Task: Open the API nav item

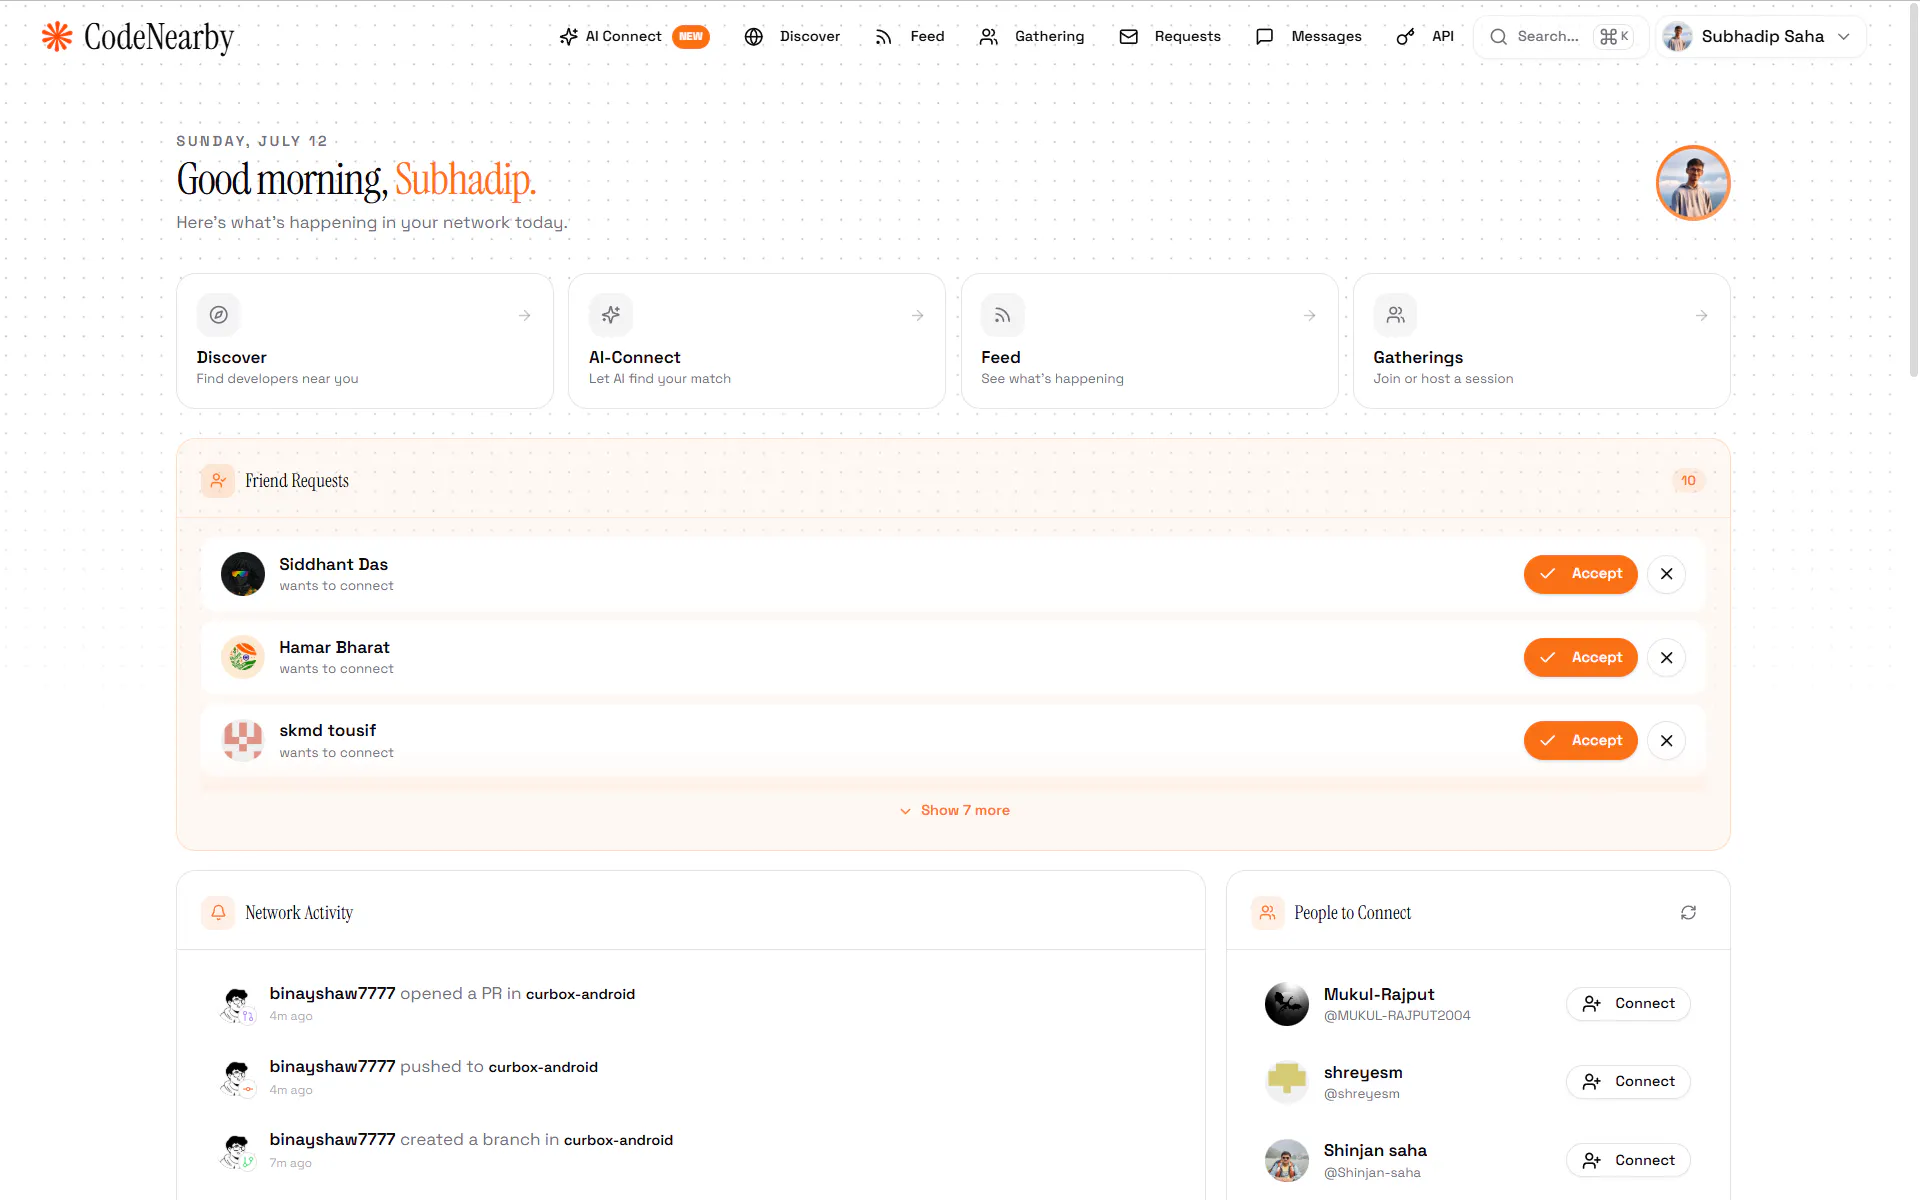Action: pyautogui.click(x=1425, y=37)
